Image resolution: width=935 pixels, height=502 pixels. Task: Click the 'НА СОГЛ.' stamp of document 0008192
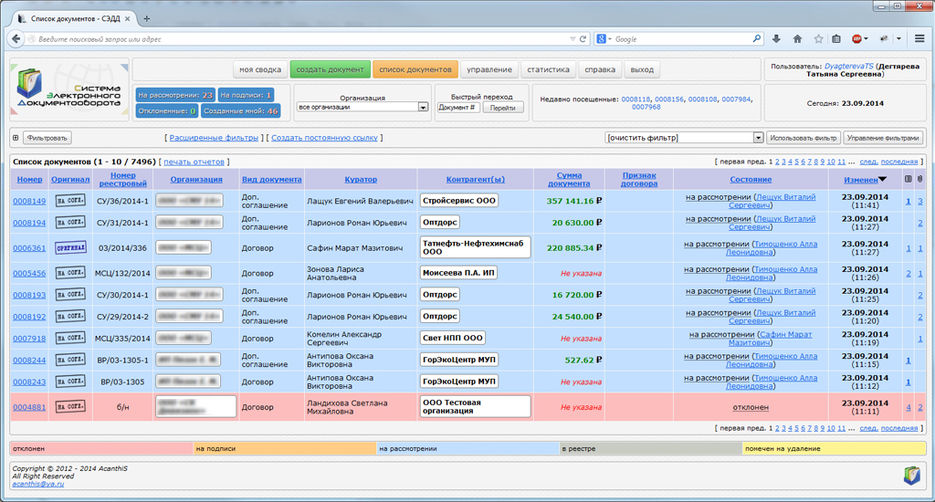70,317
